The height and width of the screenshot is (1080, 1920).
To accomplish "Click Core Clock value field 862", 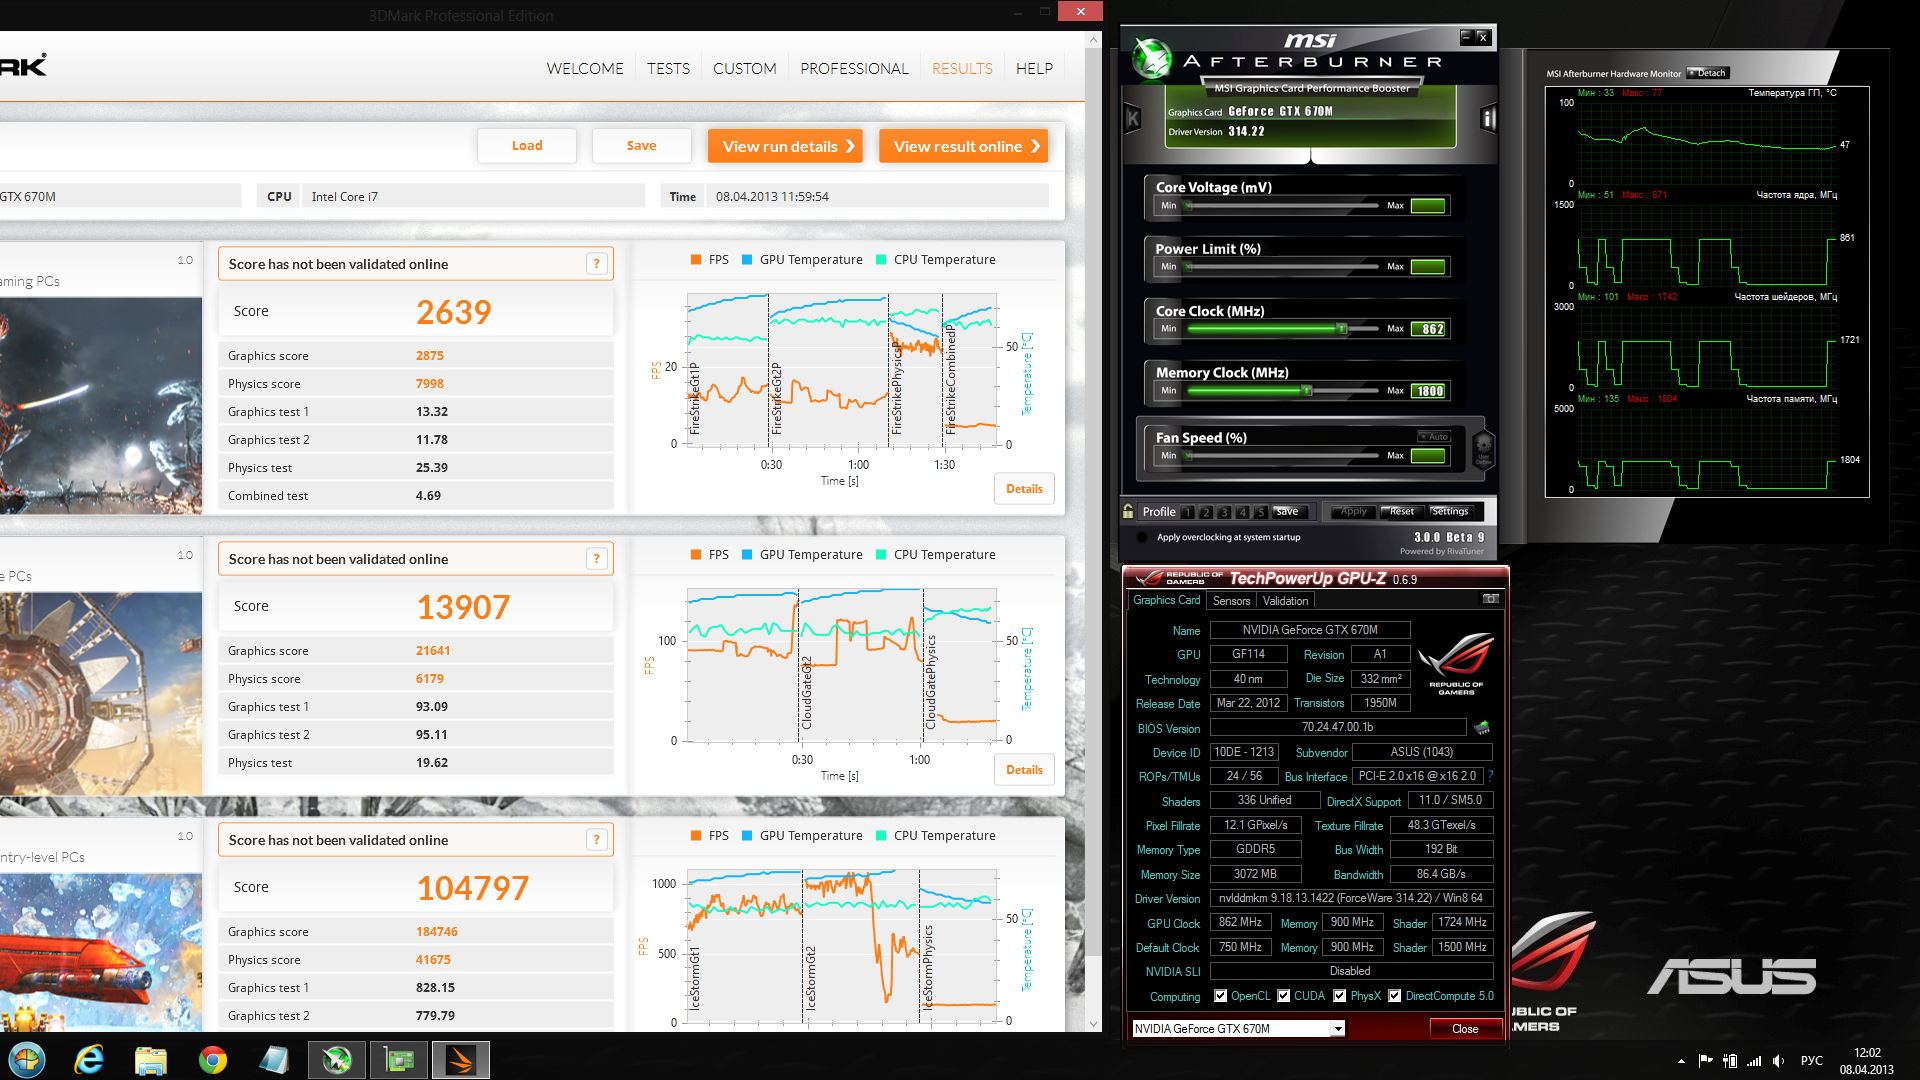I will (x=1428, y=329).
